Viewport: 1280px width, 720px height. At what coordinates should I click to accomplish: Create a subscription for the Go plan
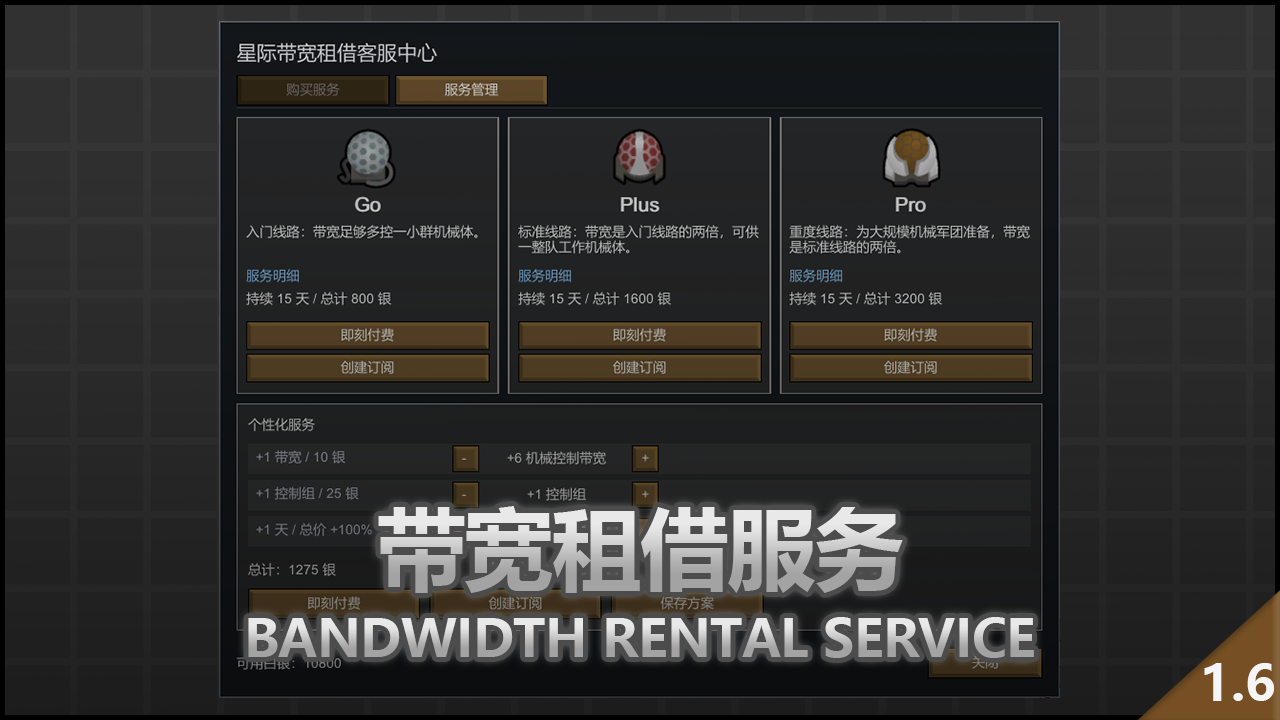[367, 367]
